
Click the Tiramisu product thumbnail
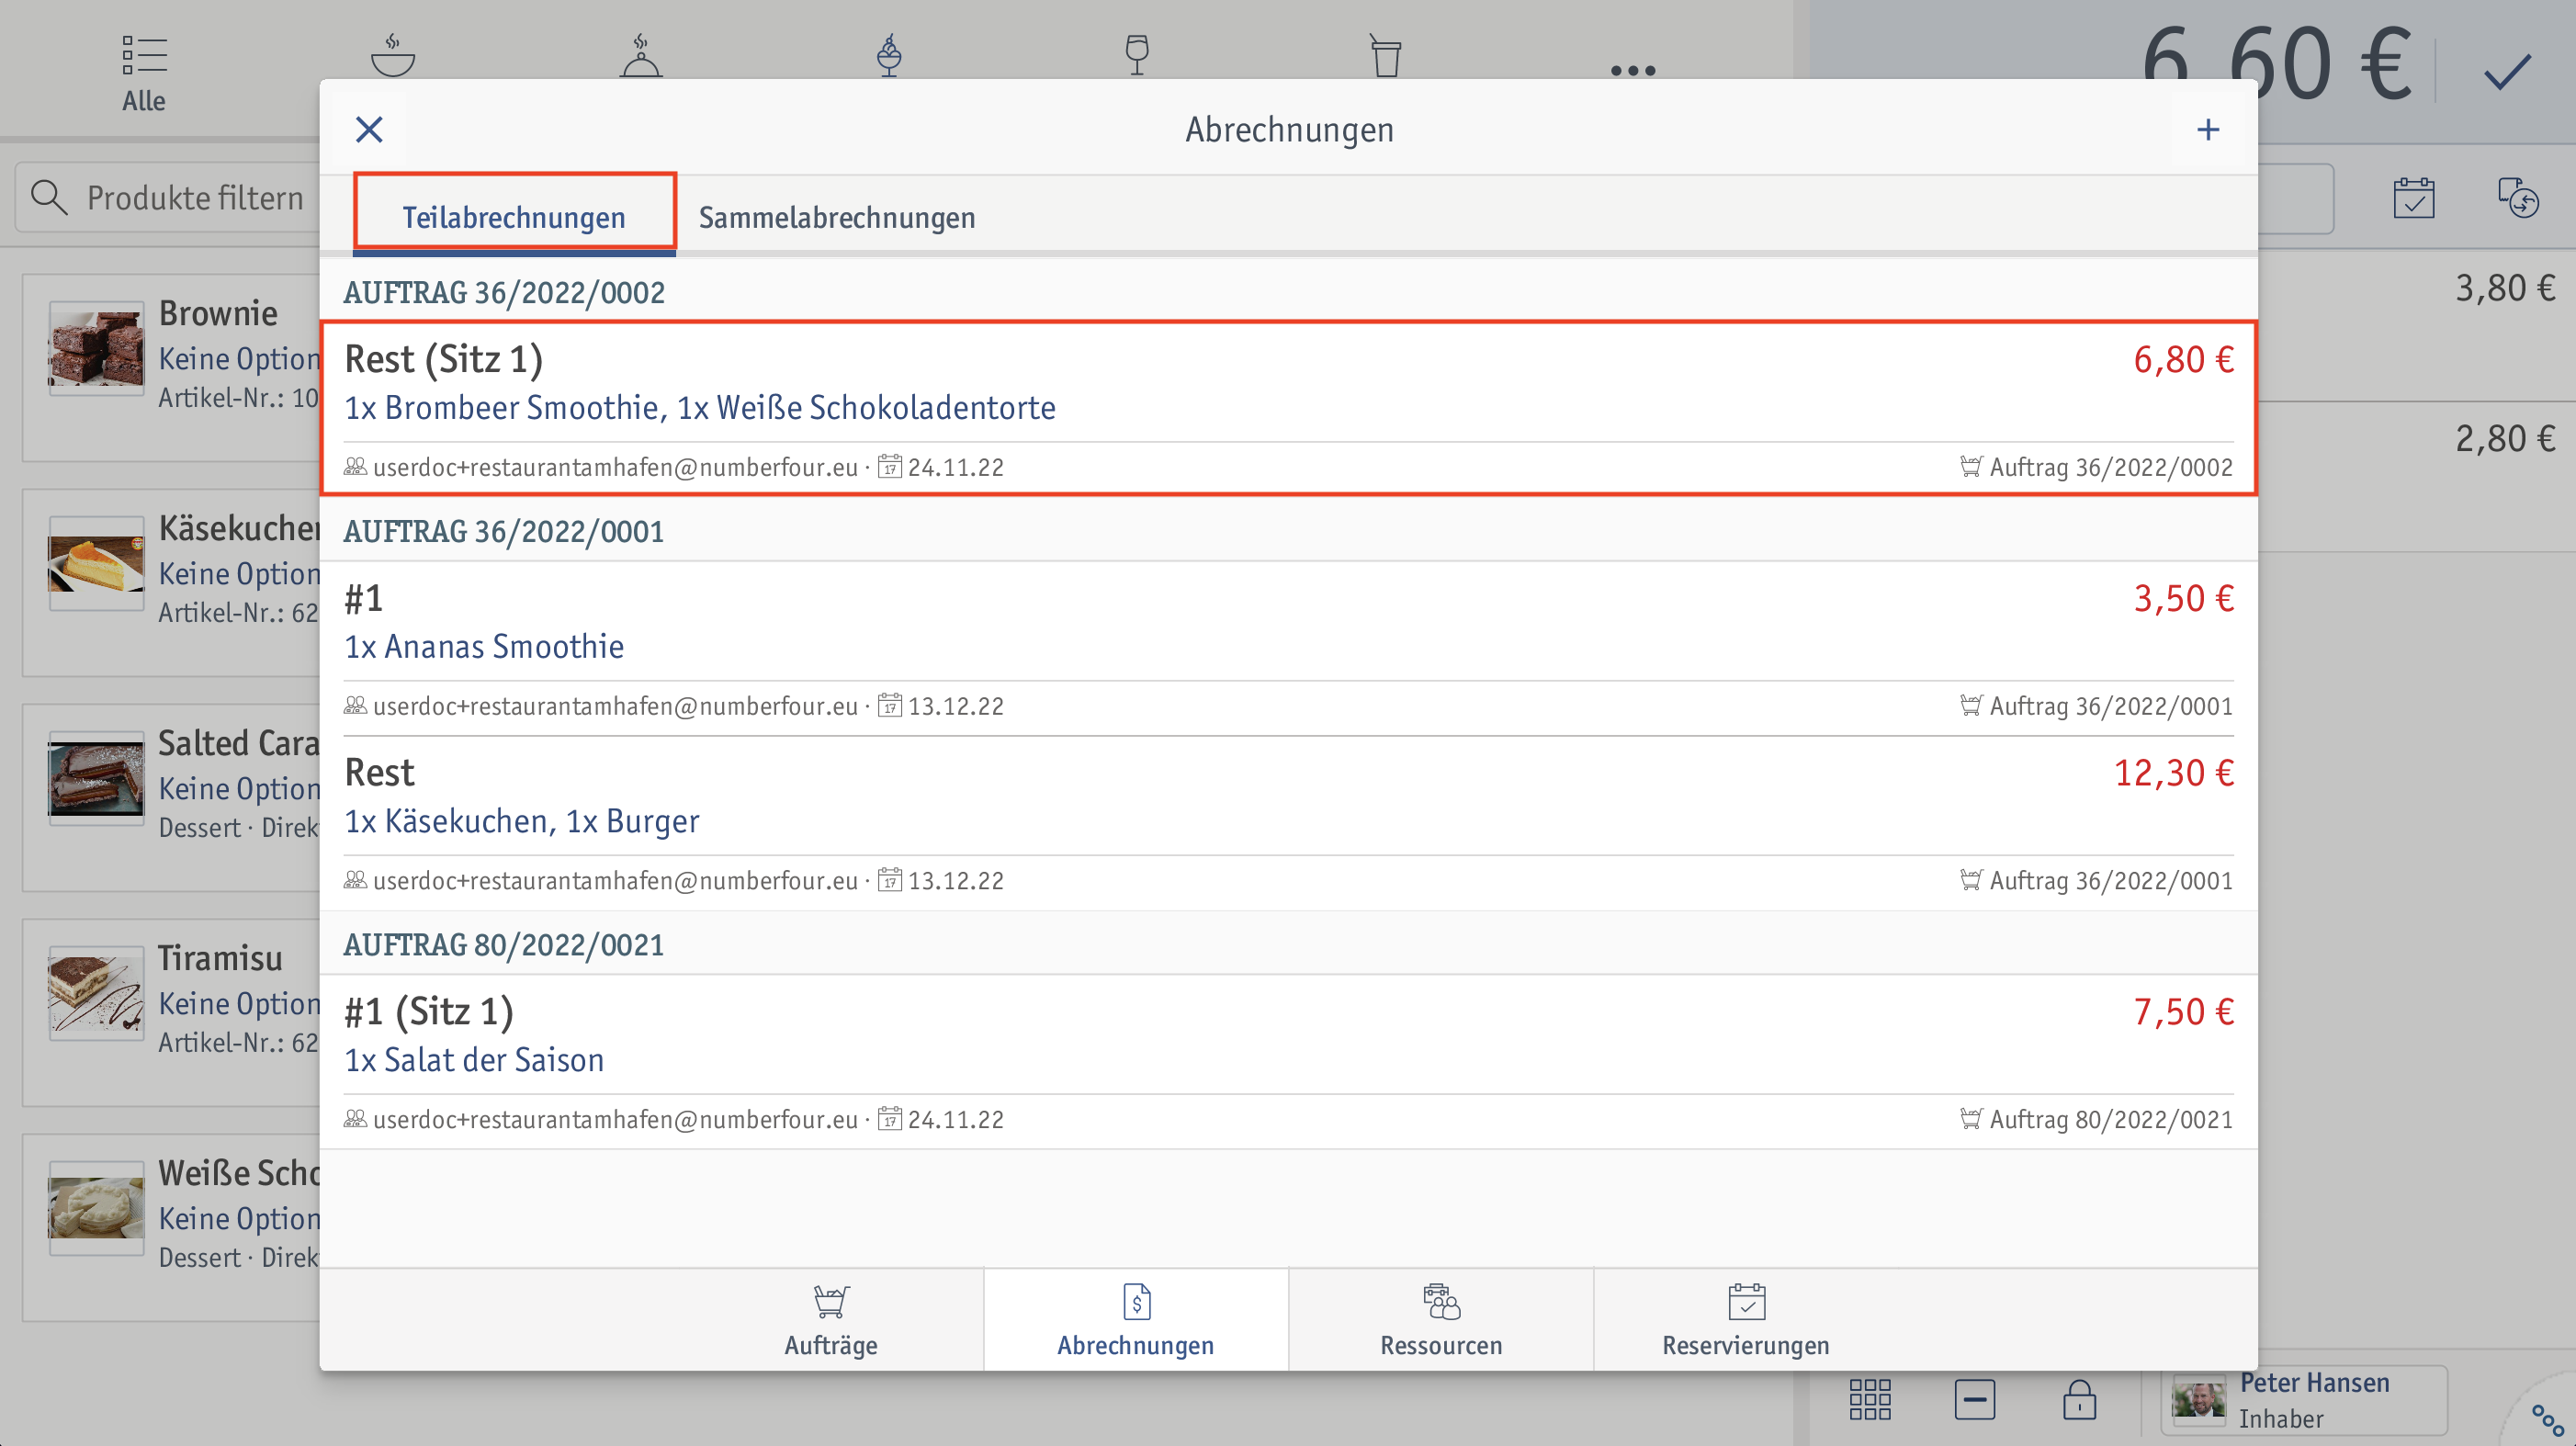pos(97,993)
